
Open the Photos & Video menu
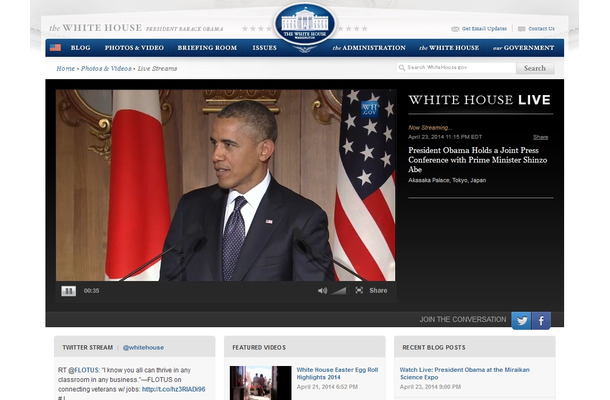(x=134, y=47)
